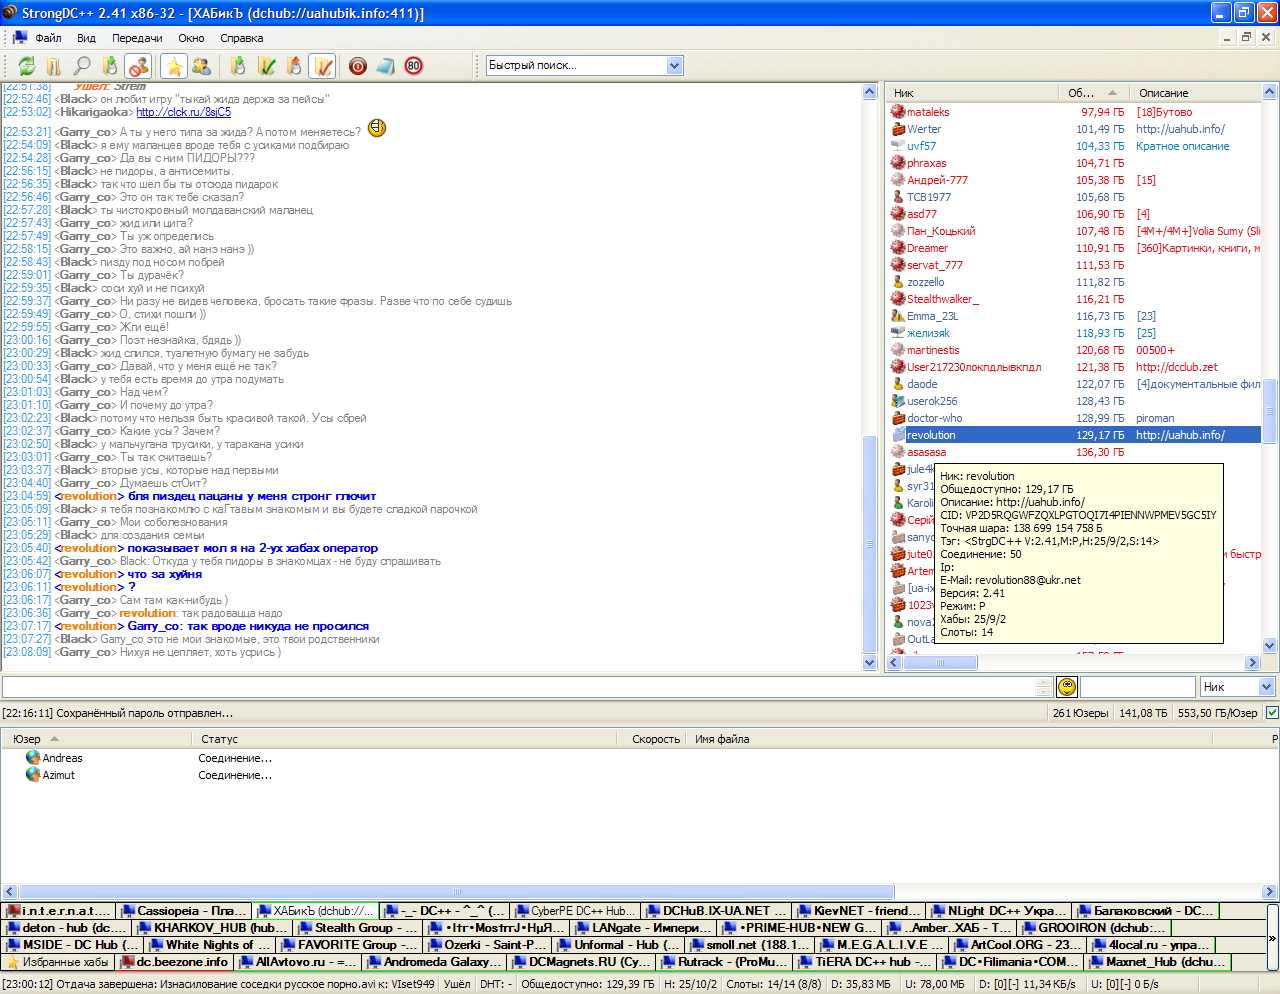1280x994 pixels.
Task: Open the upload queue, the up-arrow folder icon
Action: click(294, 66)
